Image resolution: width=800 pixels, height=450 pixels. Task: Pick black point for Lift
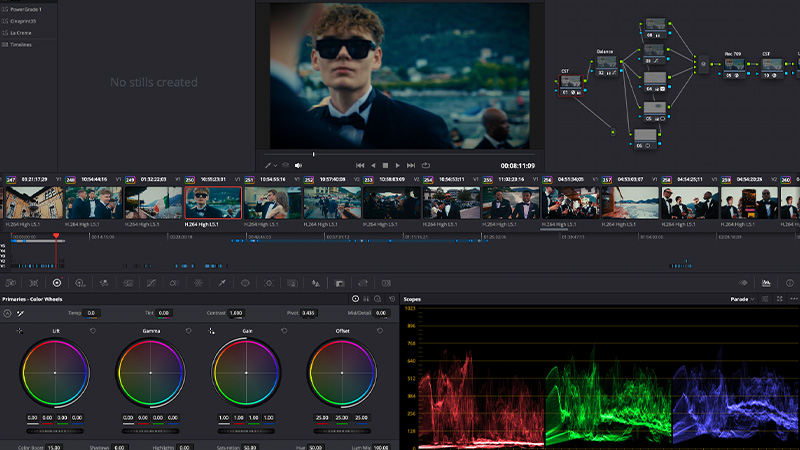(x=19, y=331)
